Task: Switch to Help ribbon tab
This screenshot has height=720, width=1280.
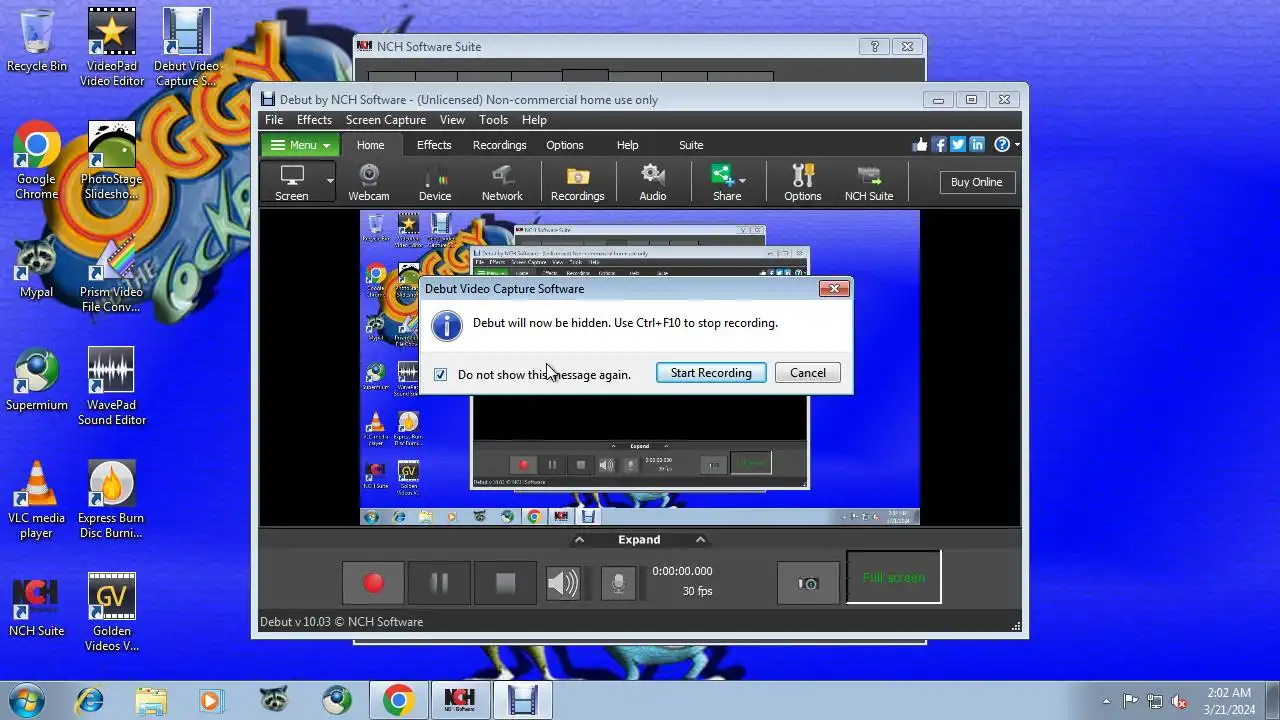Action: [628, 145]
